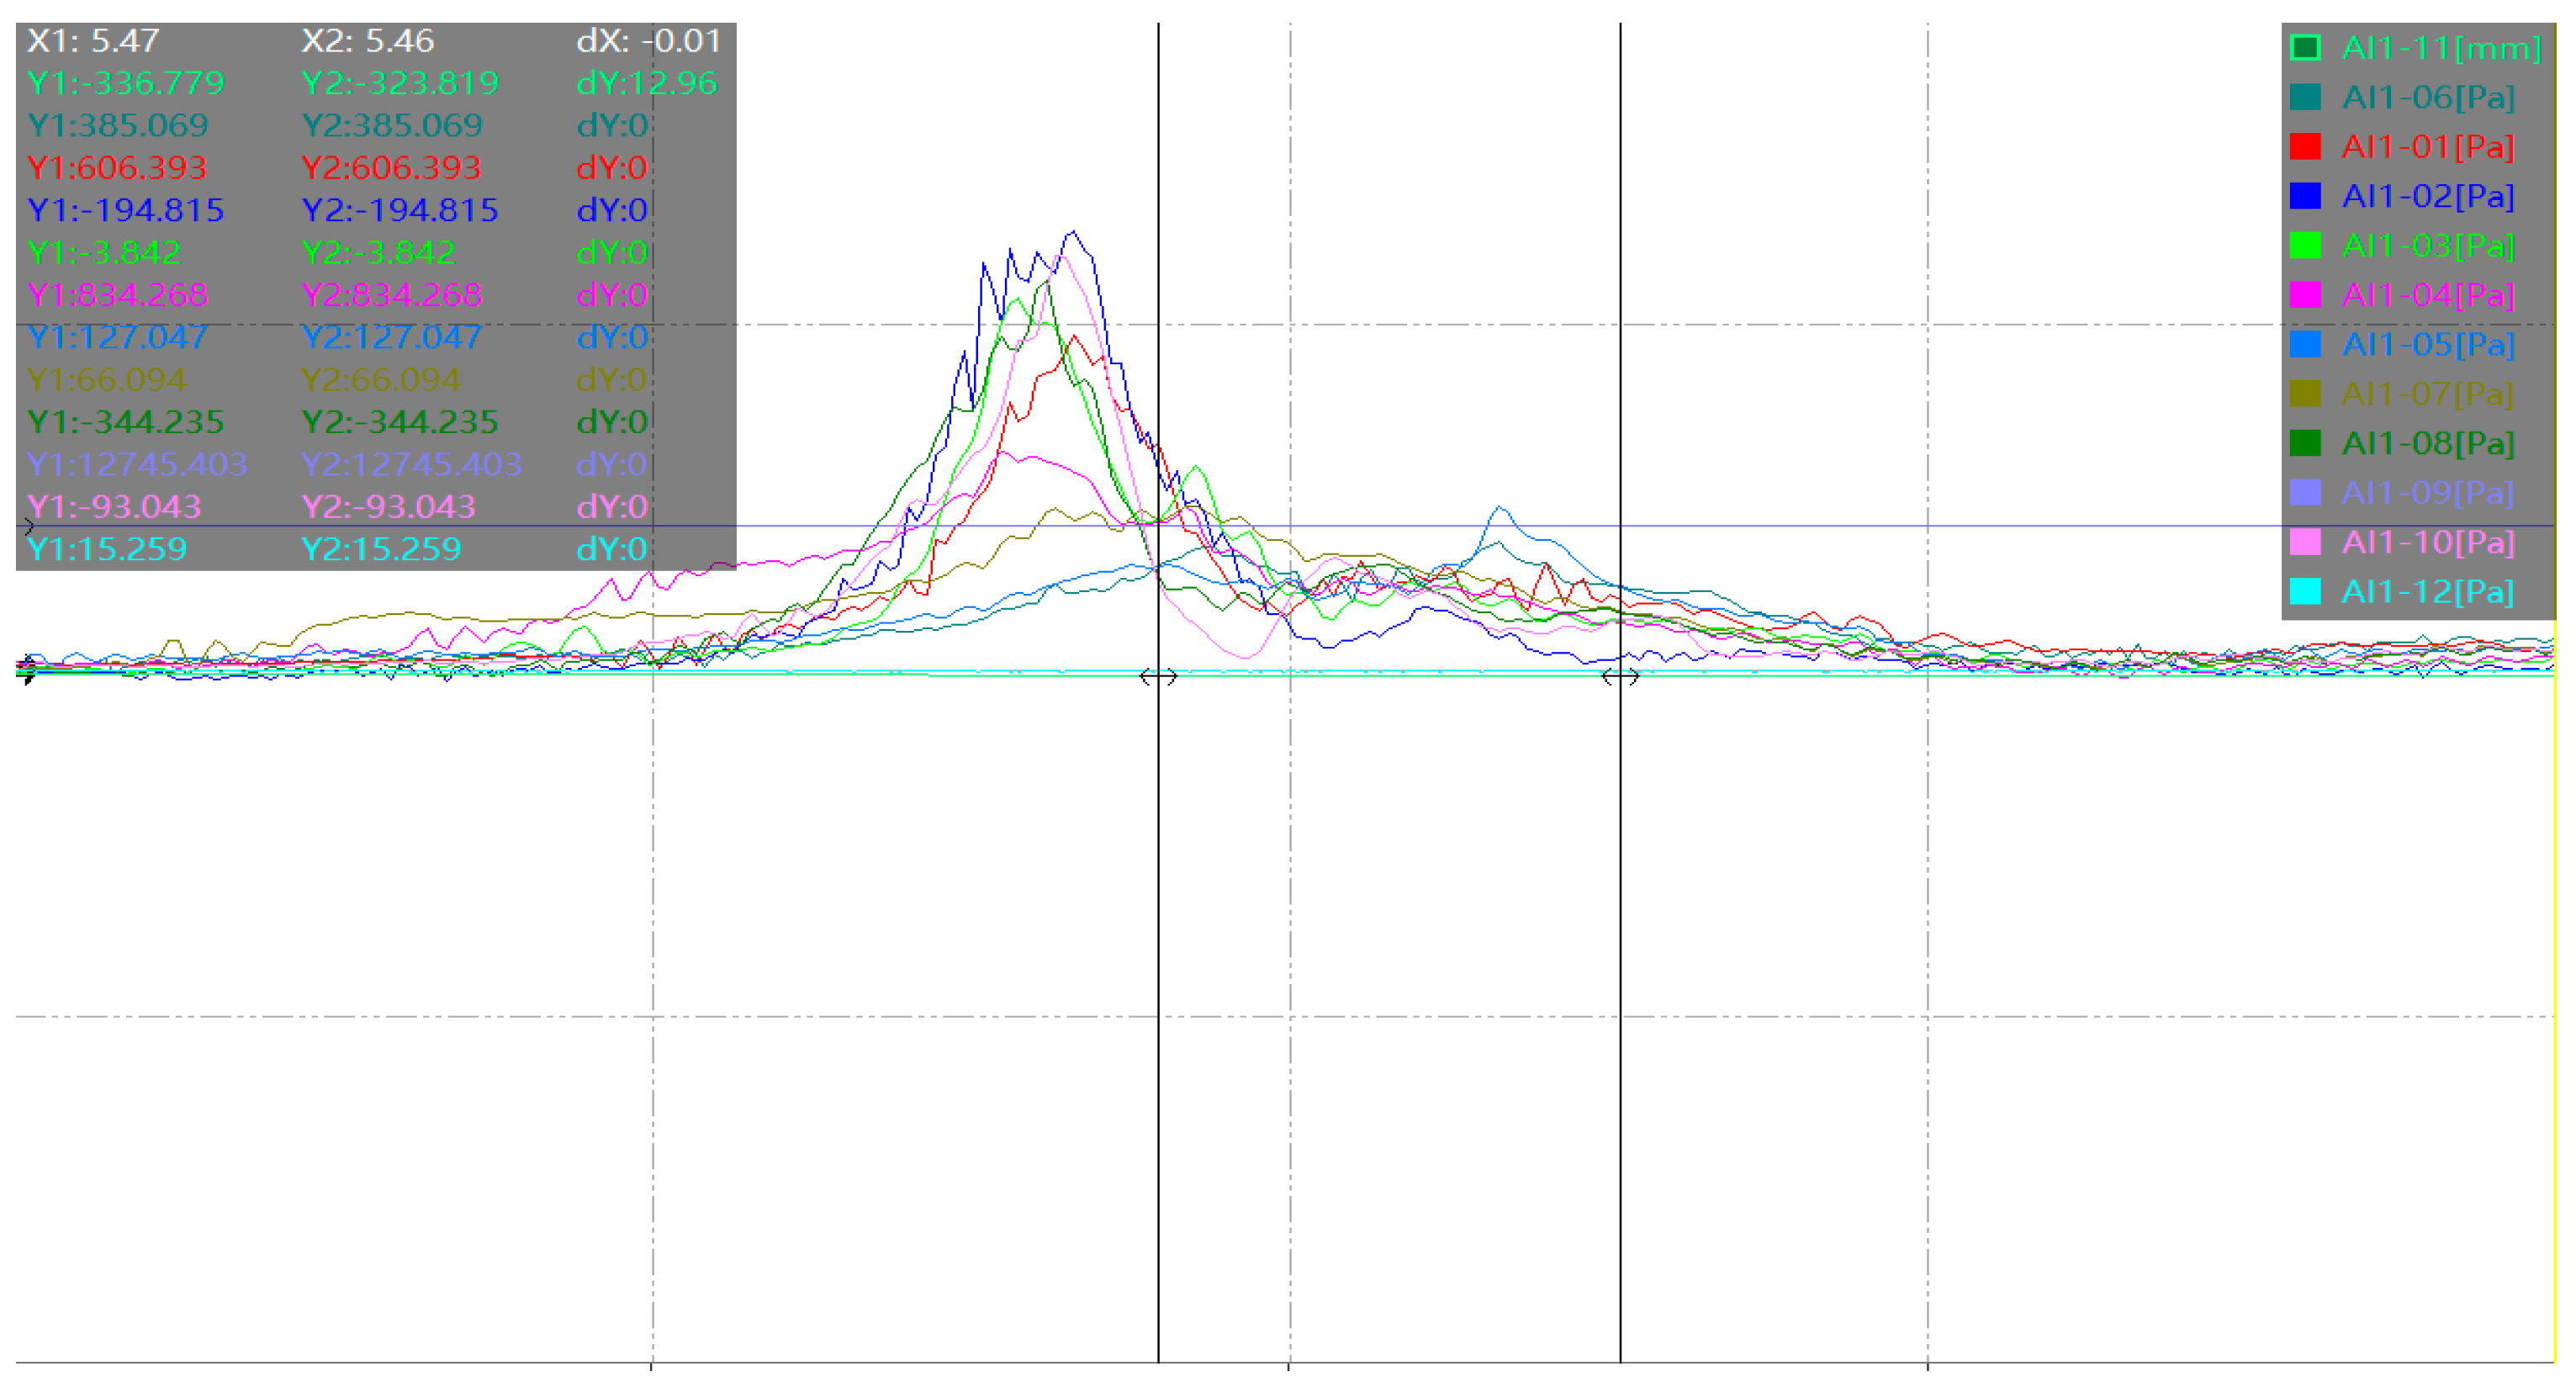Click the AI1-06[Pa] legend color swatch
The width and height of the screenshot is (2576, 1382).
pyautogui.click(x=2304, y=97)
